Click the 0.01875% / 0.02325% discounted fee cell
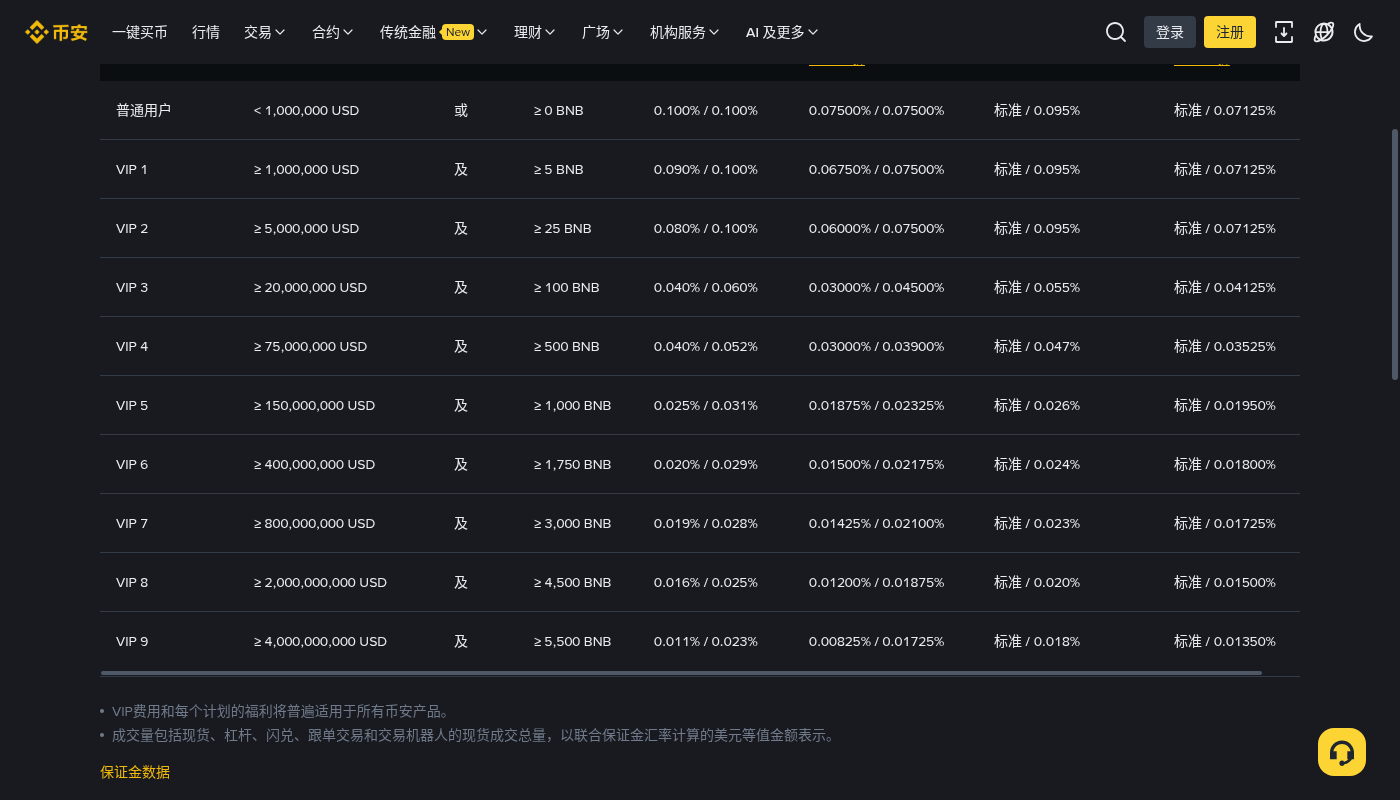This screenshot has width=1400, height=800. (877, 405)
